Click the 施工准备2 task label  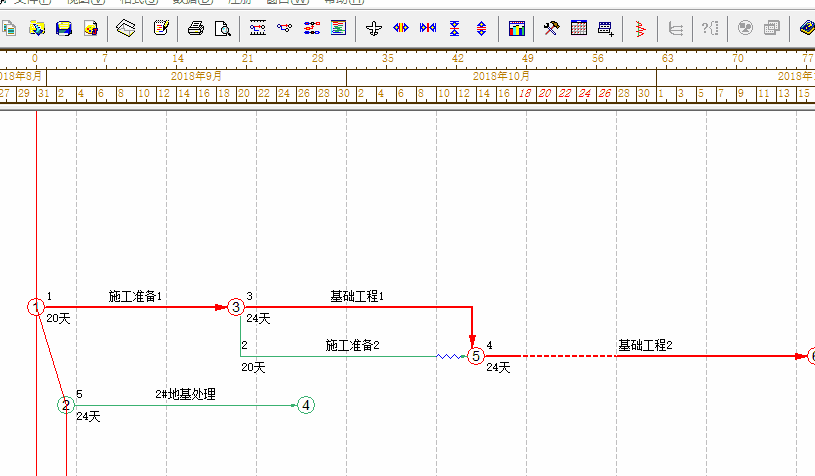[x=352, y=345]
